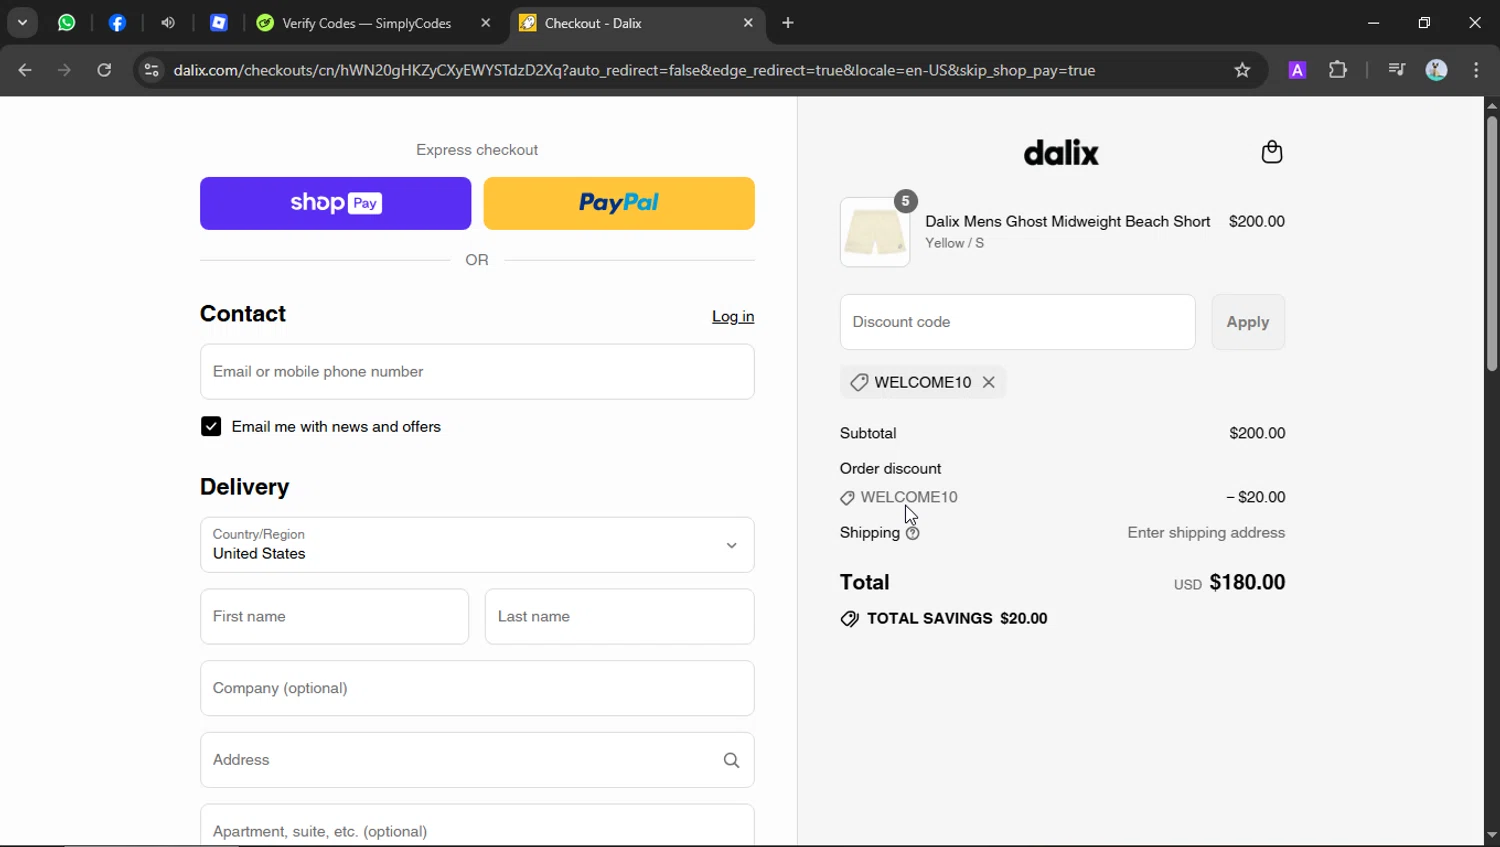Click the Last name field

coord(620,616)
